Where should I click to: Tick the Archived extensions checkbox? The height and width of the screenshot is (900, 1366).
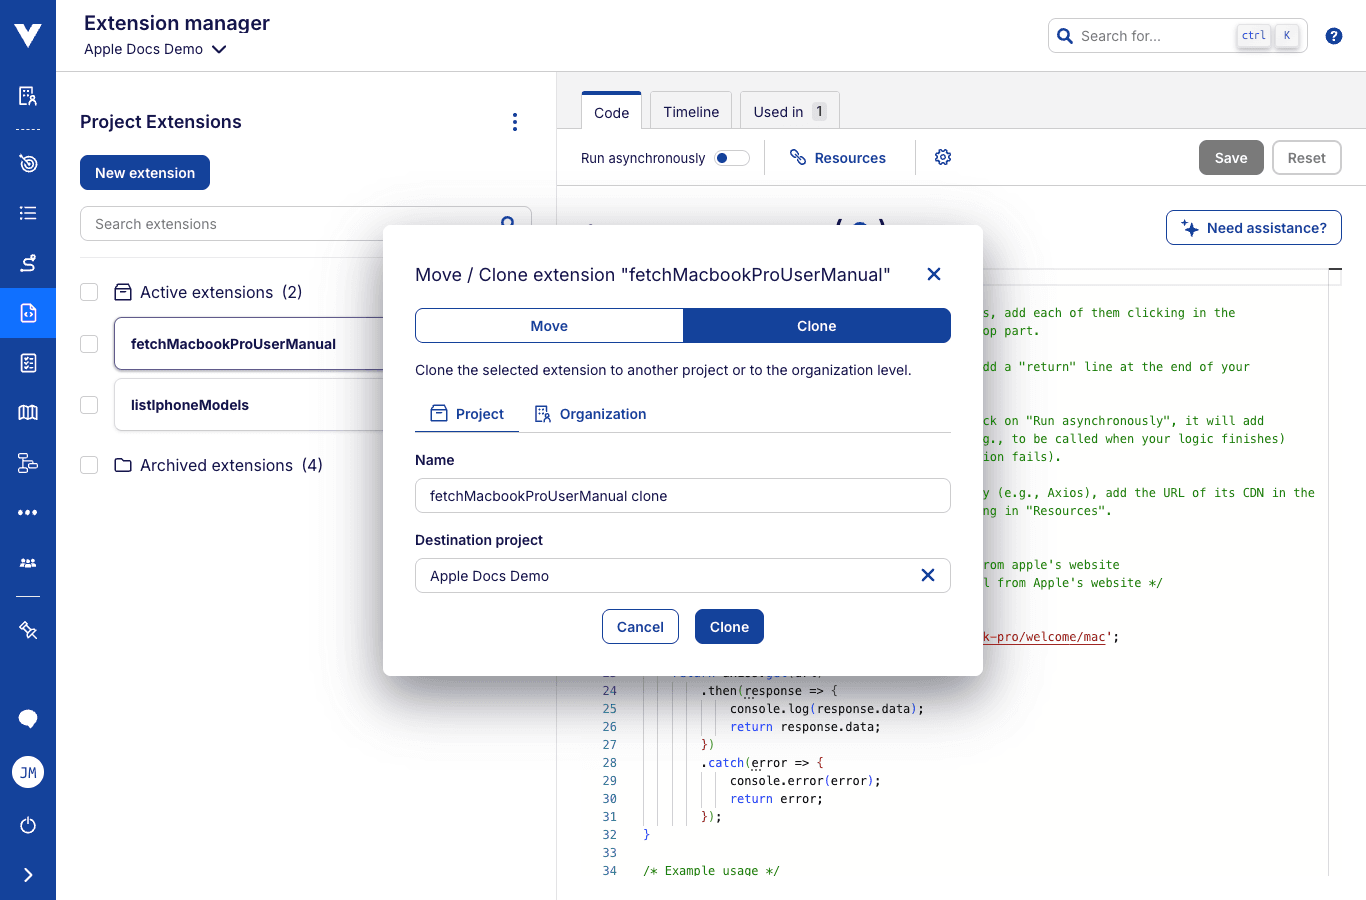[88, 465]
